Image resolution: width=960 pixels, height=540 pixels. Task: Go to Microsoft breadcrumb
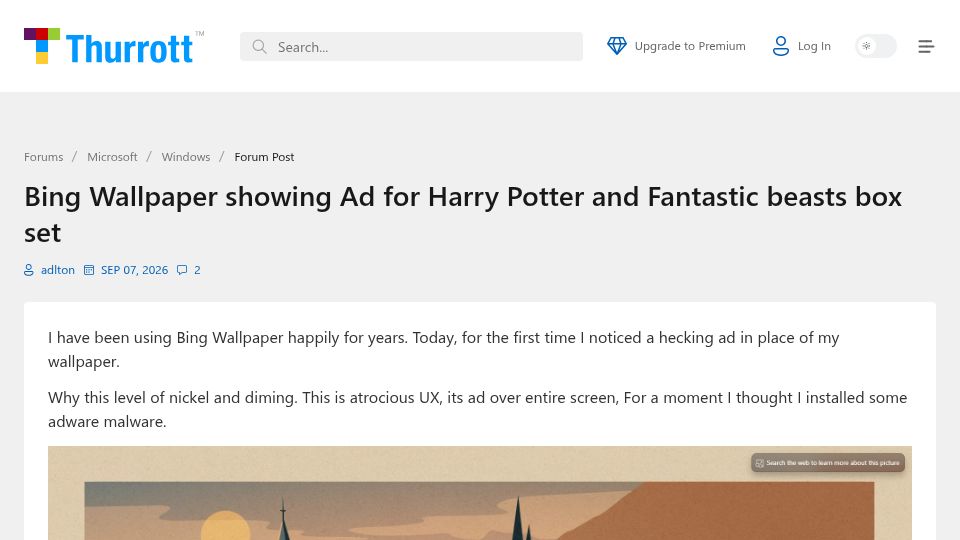point(112,157)
